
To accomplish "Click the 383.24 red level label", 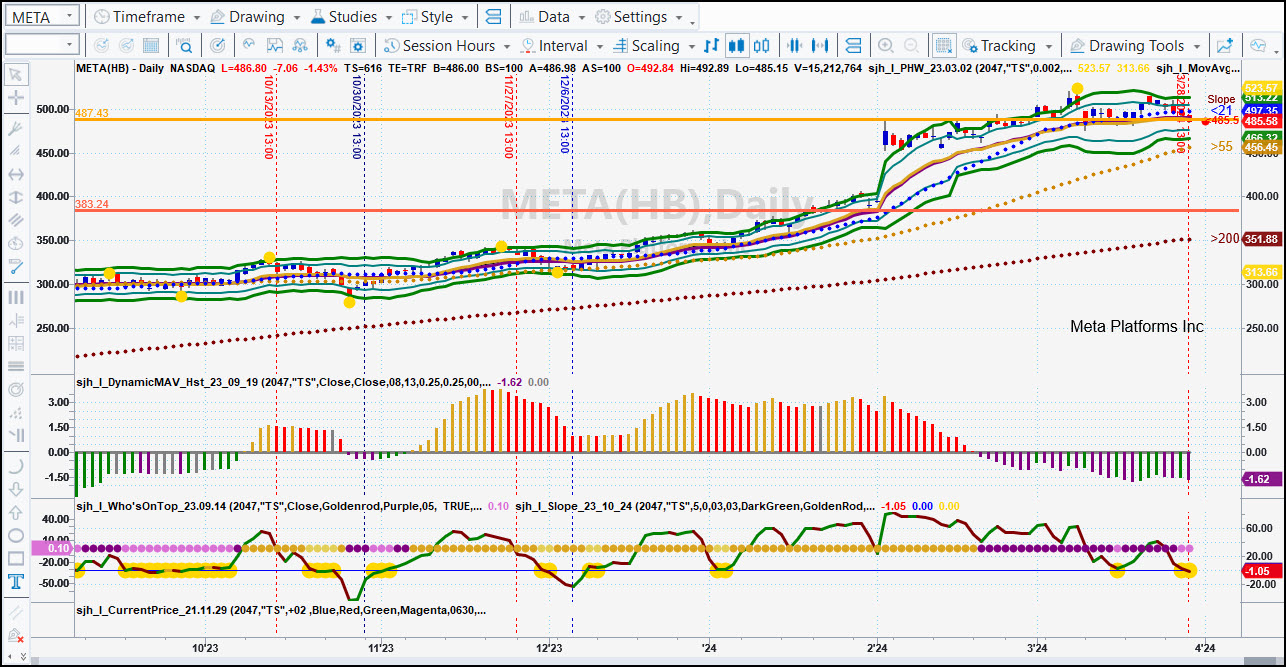I will (x=92, y=204).
